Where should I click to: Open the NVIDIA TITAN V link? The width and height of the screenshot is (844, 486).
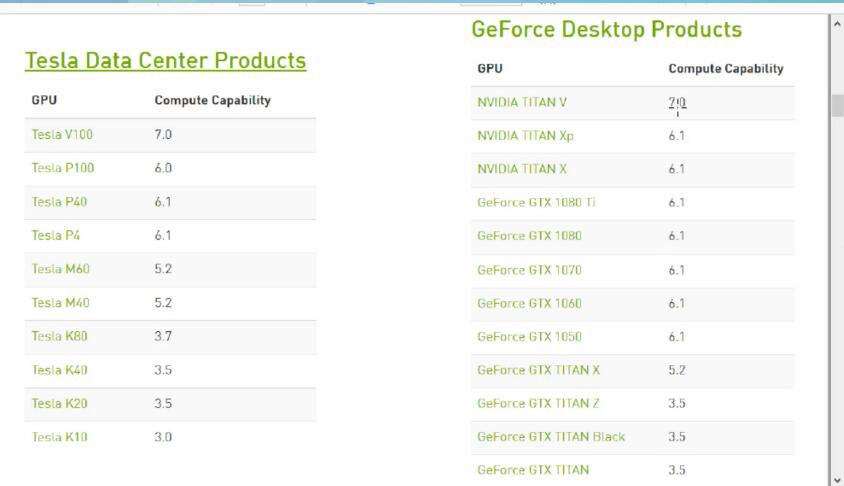pyautogui.click(x=522, y=102)
